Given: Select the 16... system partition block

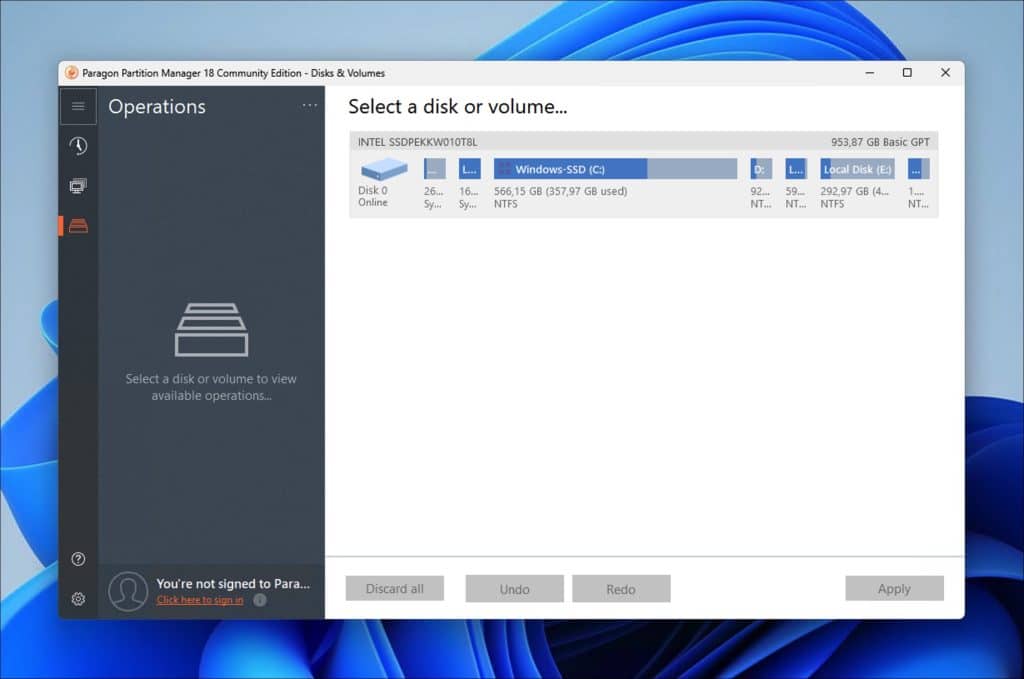Looking at the screenshot, I should point(470,169).
